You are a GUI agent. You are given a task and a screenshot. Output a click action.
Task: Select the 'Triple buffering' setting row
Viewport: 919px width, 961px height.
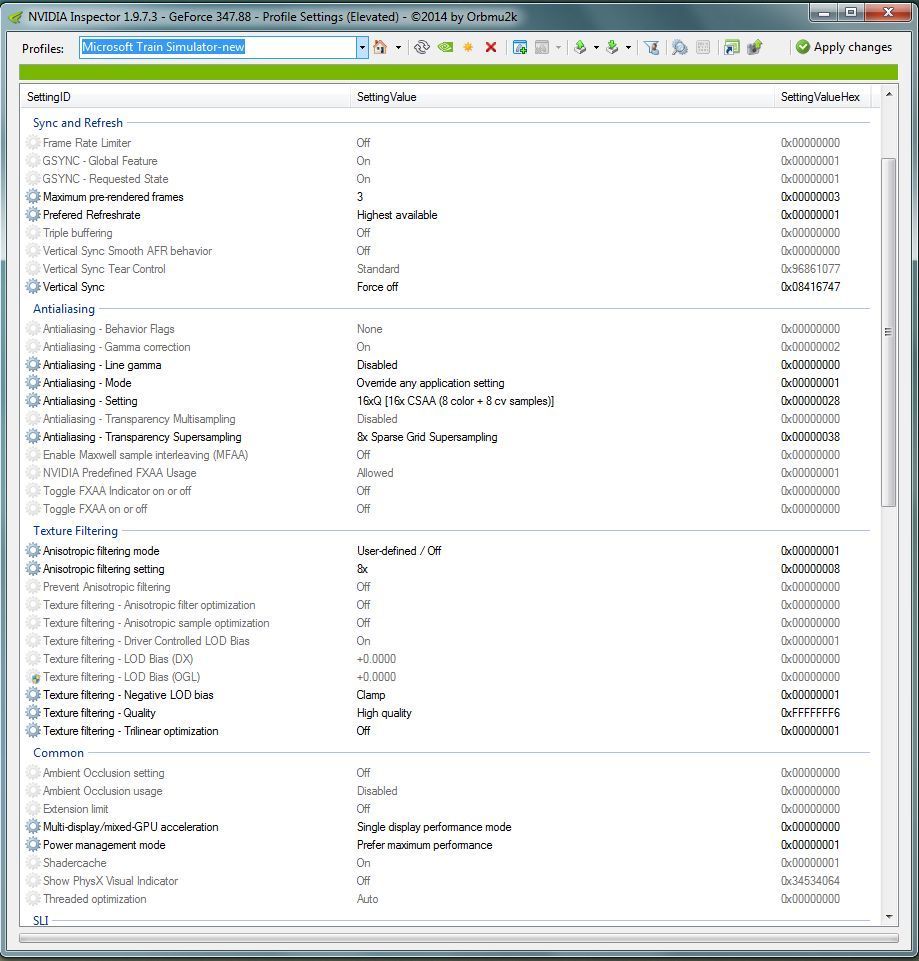[x=446, y=233]
